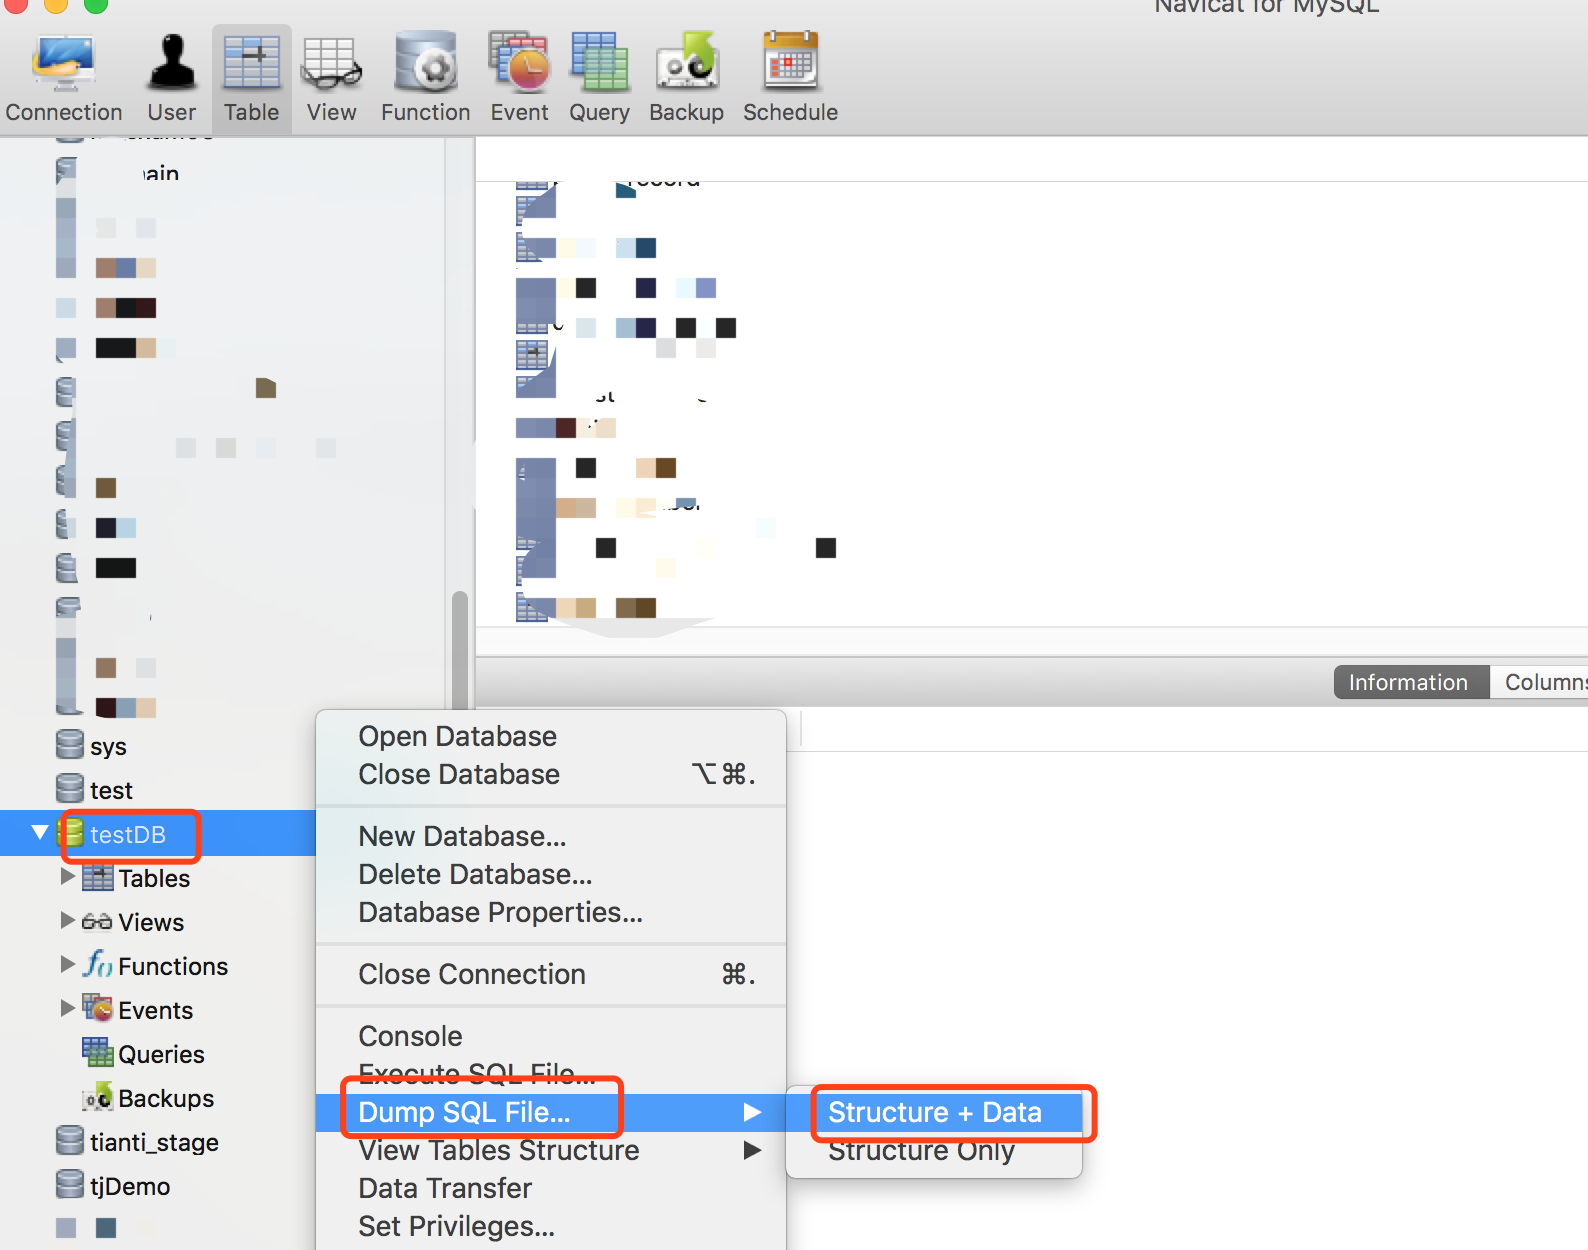The width and height of the screenshot is (1588, 1250).
Task: Select the sys database label
Action: click(x=108, y=747)
